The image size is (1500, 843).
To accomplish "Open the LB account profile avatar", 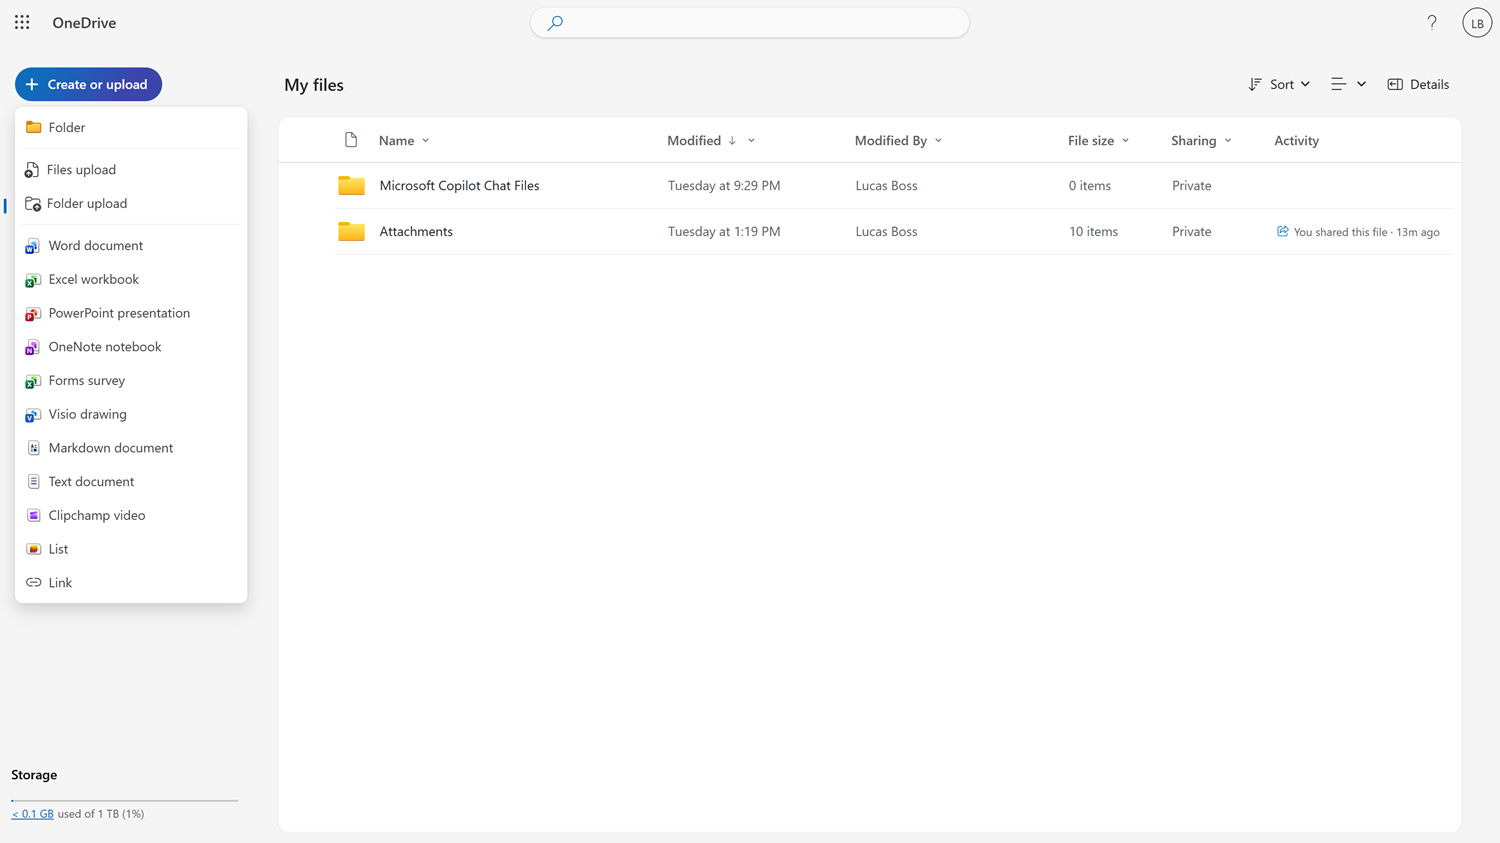I will [x=1476, y=22].
